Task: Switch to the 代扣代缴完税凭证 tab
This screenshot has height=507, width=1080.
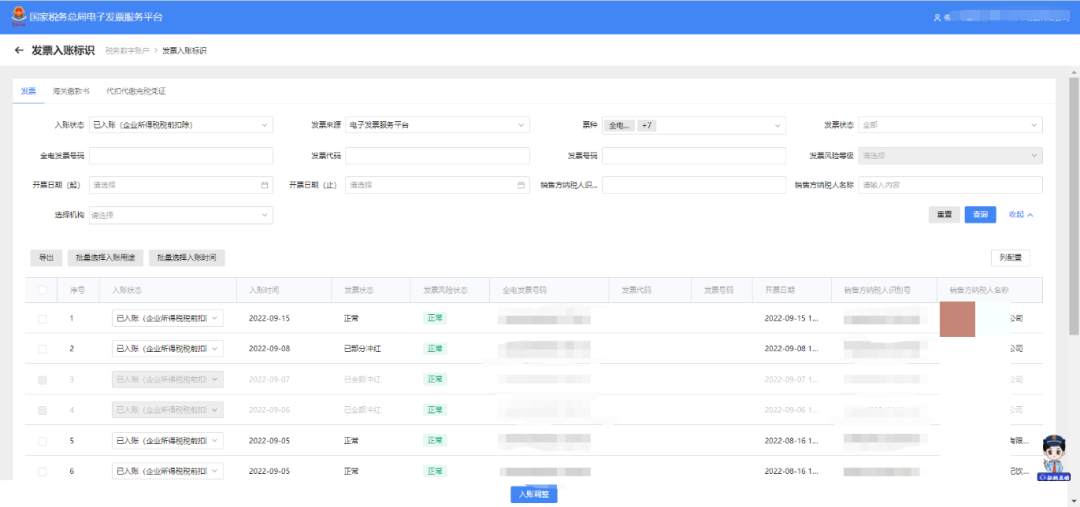Action: click(x=135, y=91)
